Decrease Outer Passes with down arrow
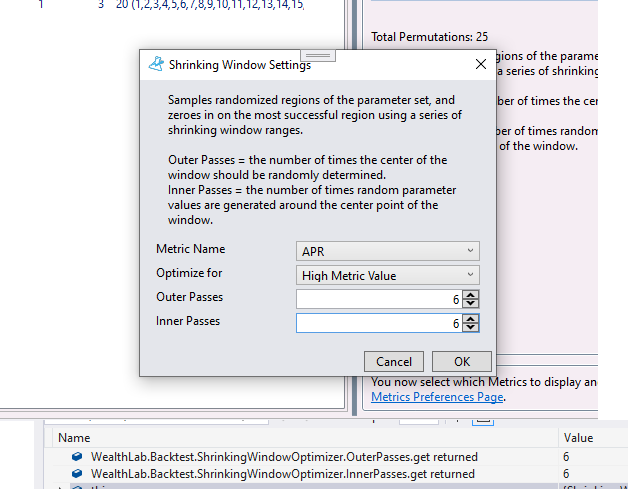Viewport: 628px width, 489px height. (x=472, y=303)
